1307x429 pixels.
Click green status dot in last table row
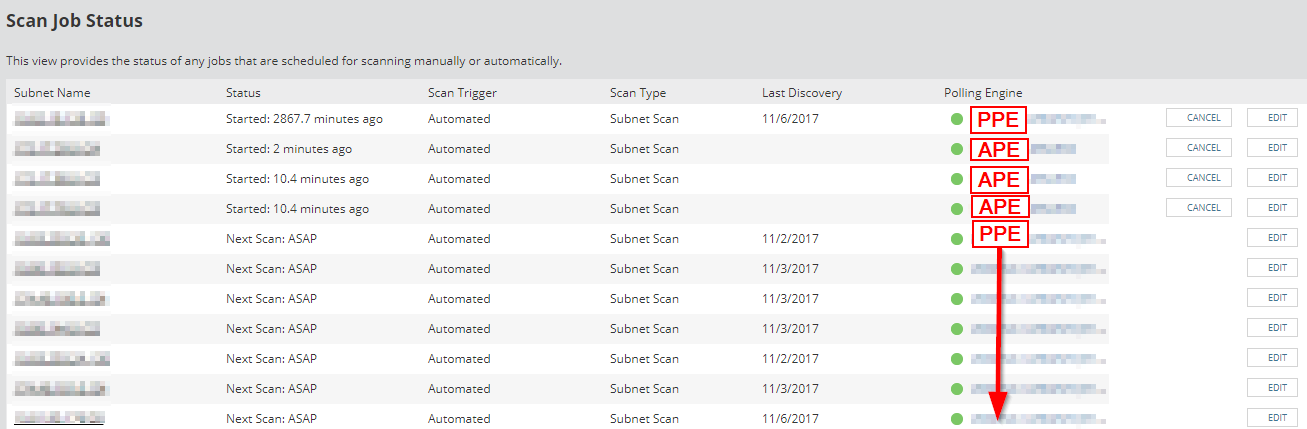point(957,420)
